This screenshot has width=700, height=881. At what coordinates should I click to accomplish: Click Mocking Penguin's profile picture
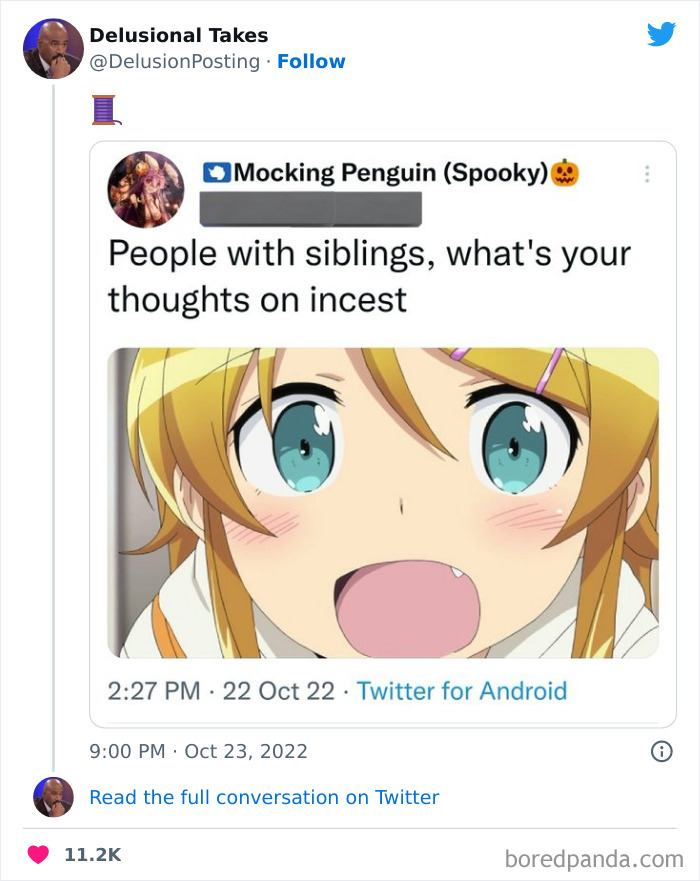point(145,188)
